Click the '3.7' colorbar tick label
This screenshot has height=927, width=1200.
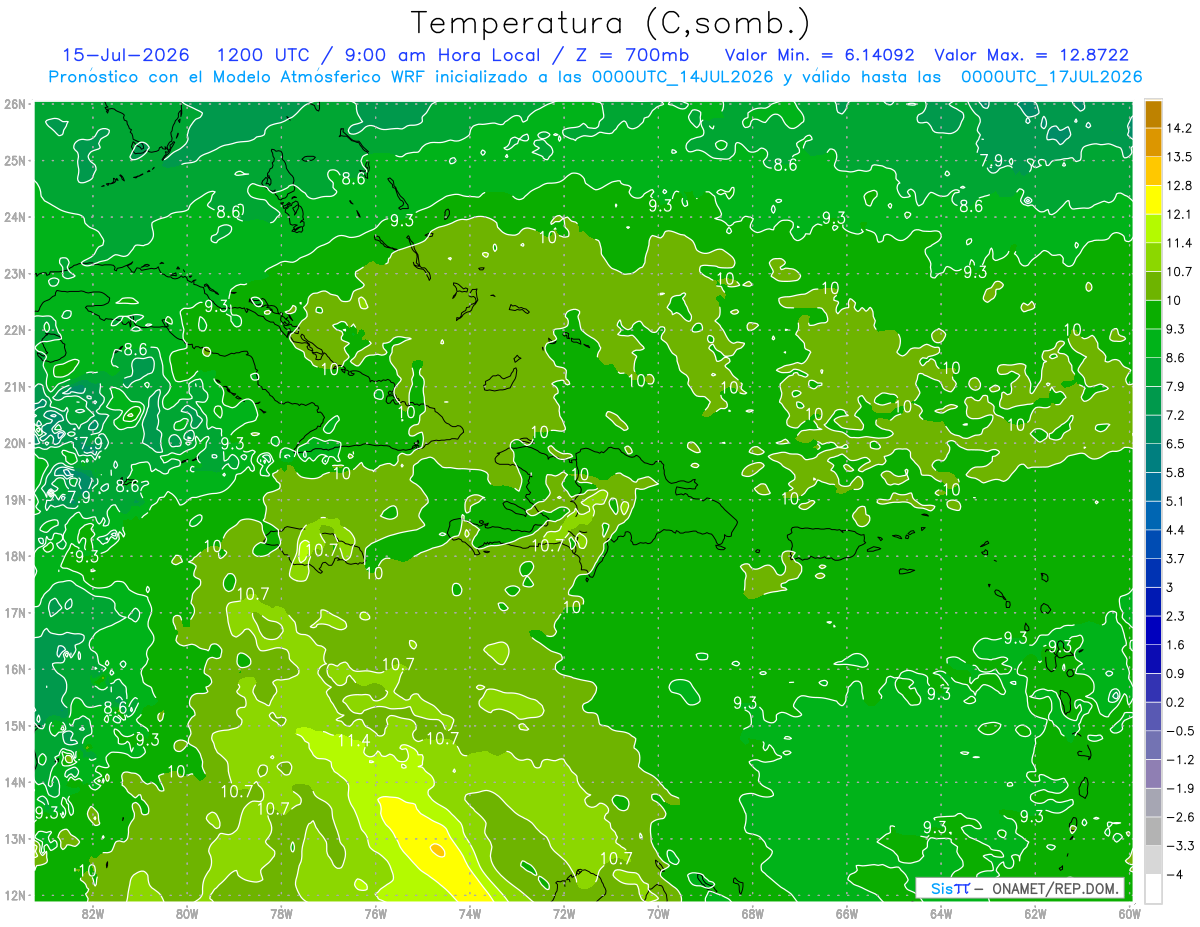point(1175,558)
